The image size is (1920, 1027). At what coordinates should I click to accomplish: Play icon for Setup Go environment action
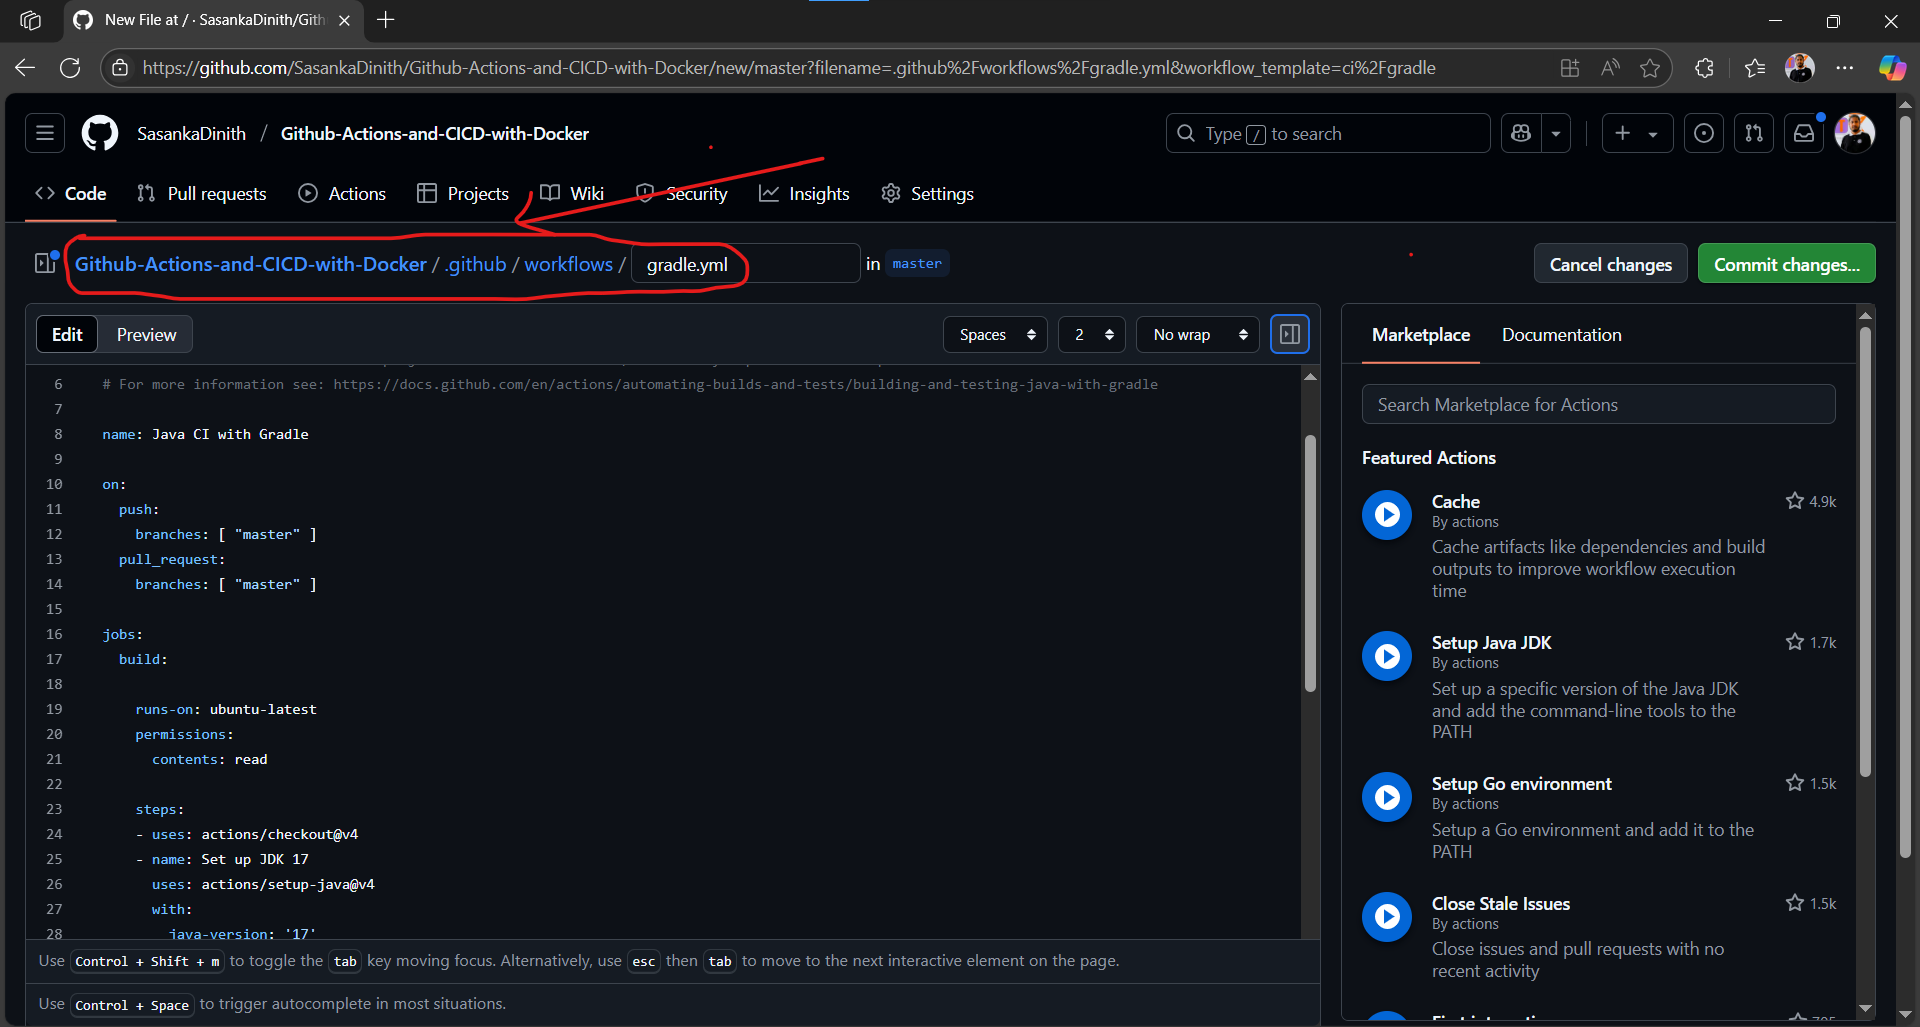point(1387,797)
